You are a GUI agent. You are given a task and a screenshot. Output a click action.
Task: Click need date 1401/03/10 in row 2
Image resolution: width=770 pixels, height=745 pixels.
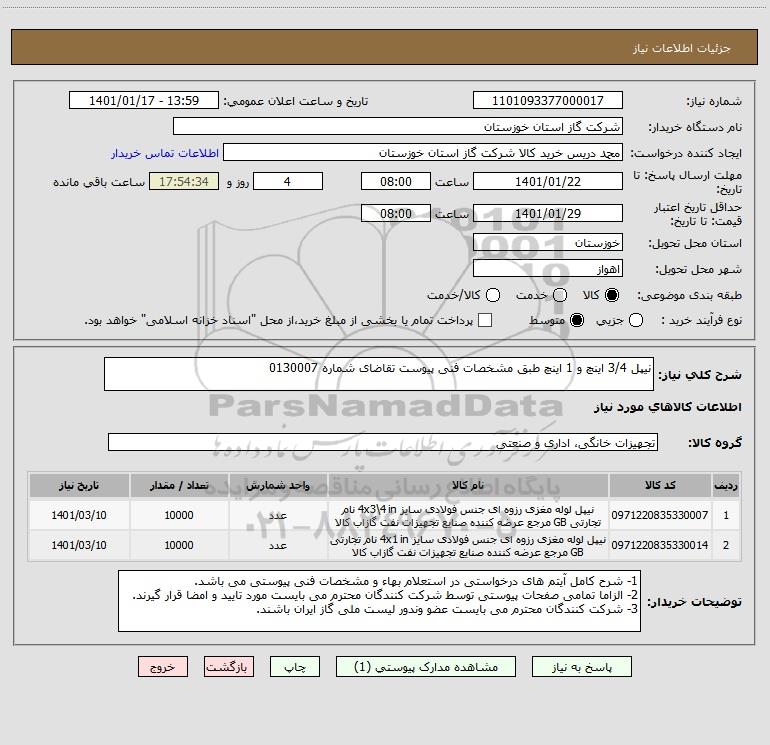[79, 545]
